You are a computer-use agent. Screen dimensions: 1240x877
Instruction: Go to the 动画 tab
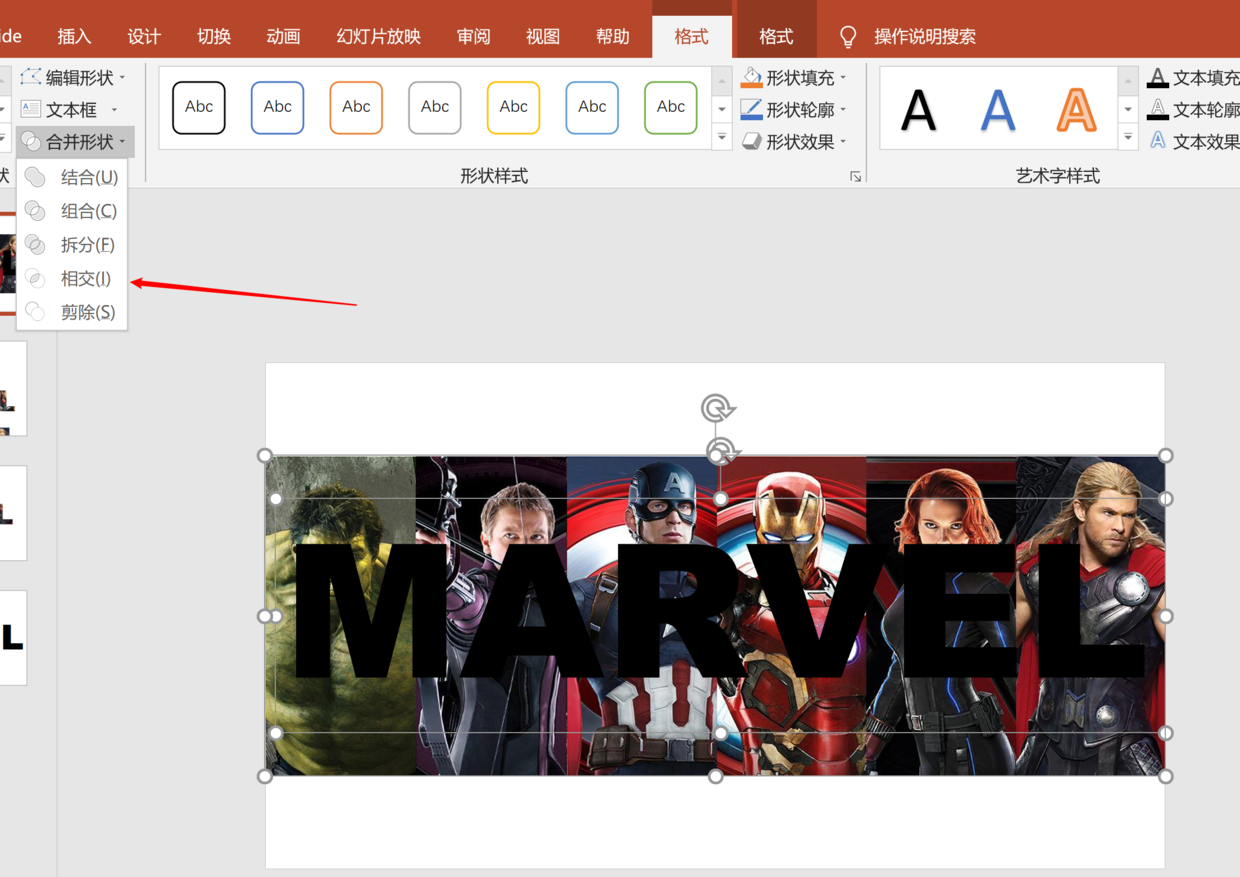283,36
